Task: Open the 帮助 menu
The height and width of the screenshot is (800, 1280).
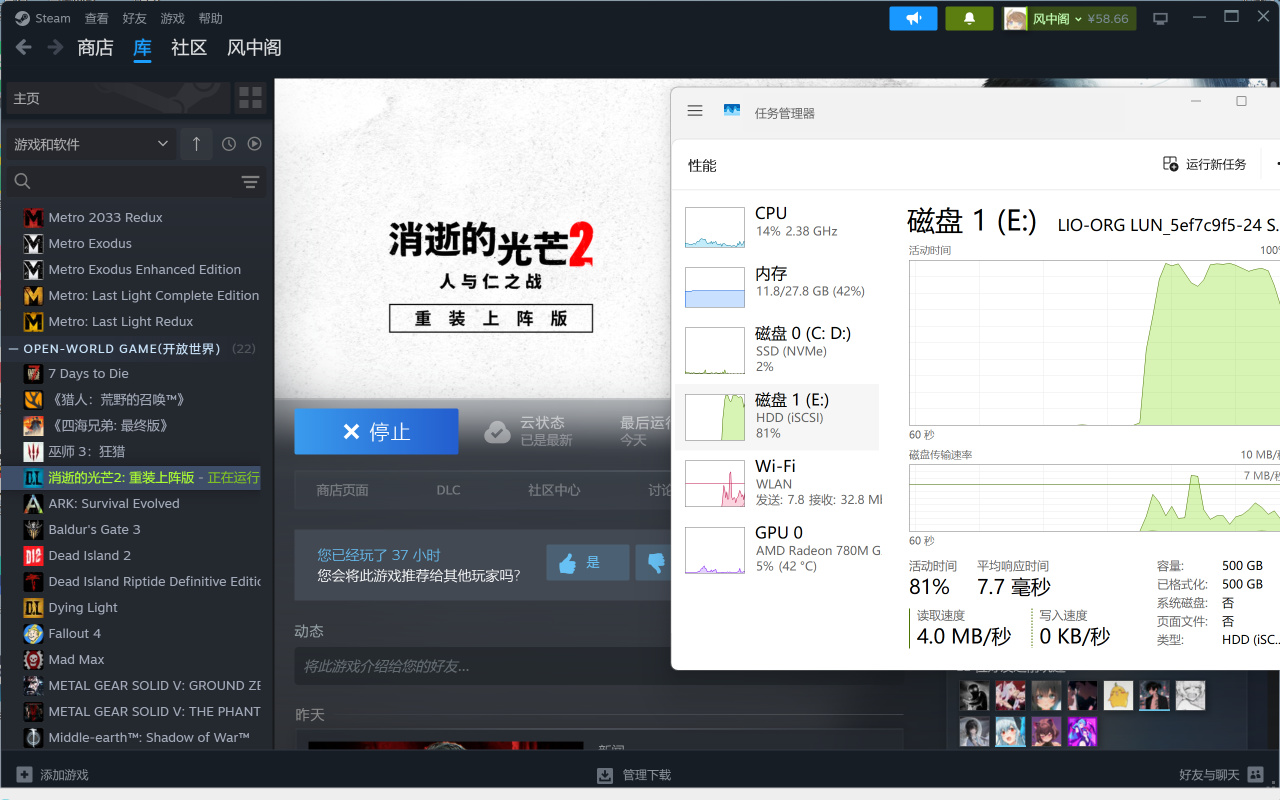Action: click(211, 18)
